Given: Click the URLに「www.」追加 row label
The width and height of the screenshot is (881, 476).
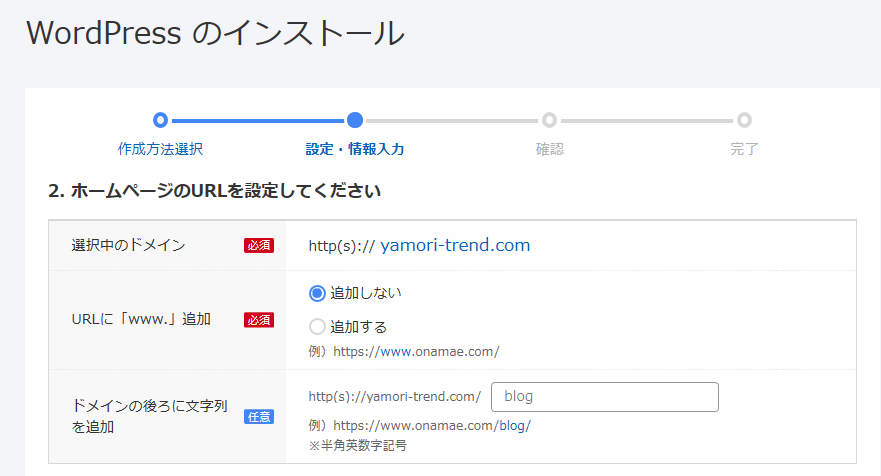Looking at the screenshot, I should coord(141,319).
